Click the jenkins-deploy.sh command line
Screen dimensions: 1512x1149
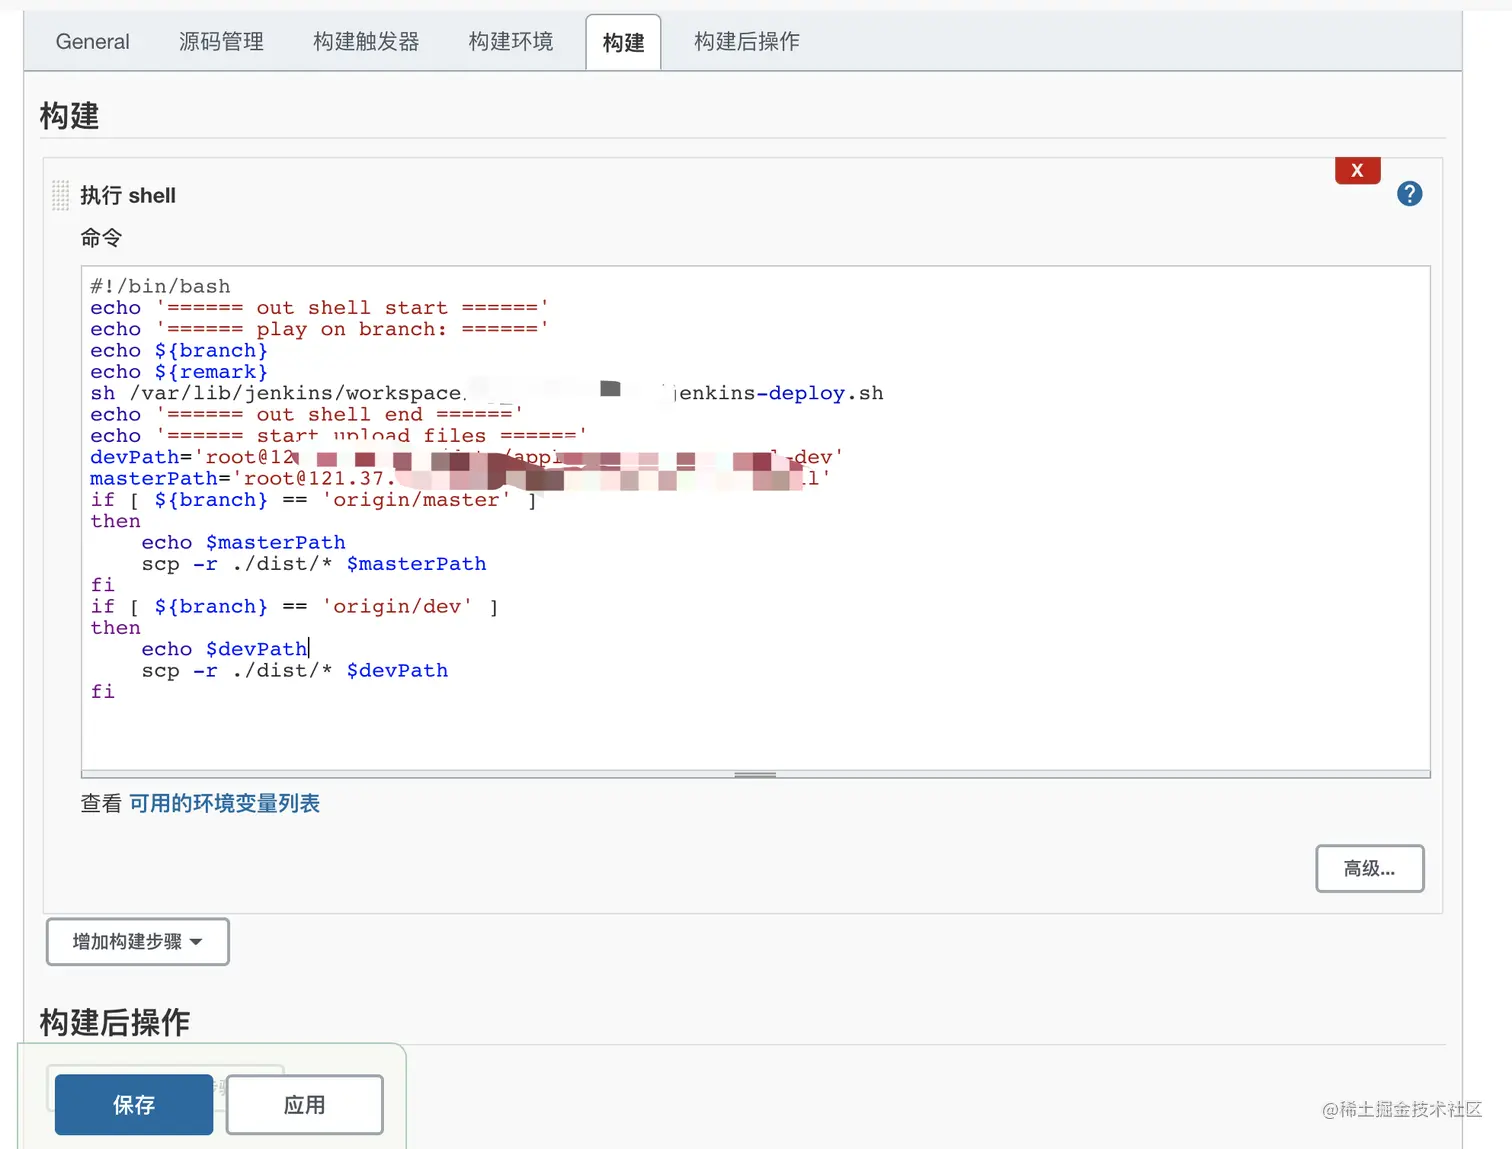[486, 393]
